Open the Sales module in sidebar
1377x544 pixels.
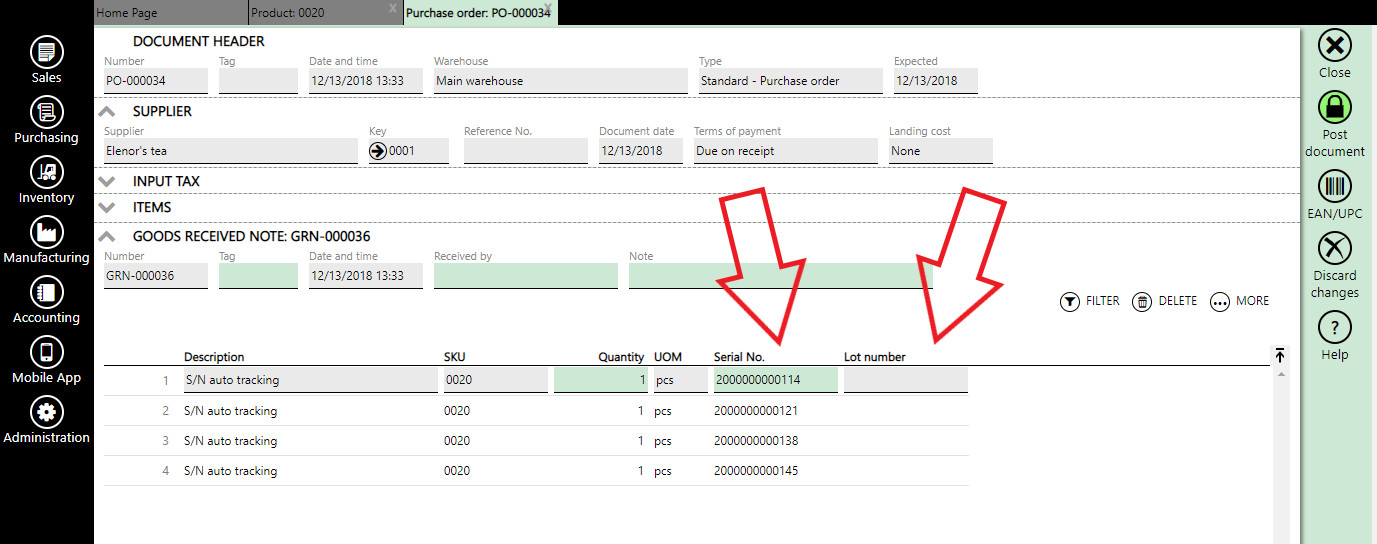click(x=46, y=53)
